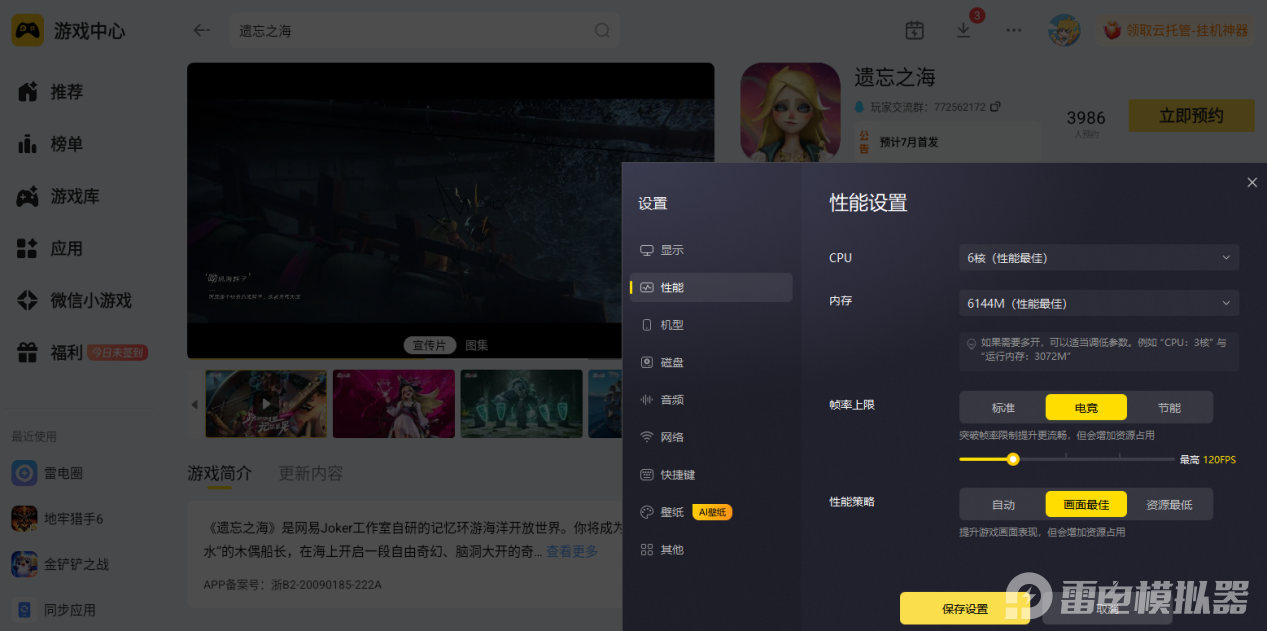Click the FPS slider handle
This screenshot has width=1267, height=631.
(1013, 459)
